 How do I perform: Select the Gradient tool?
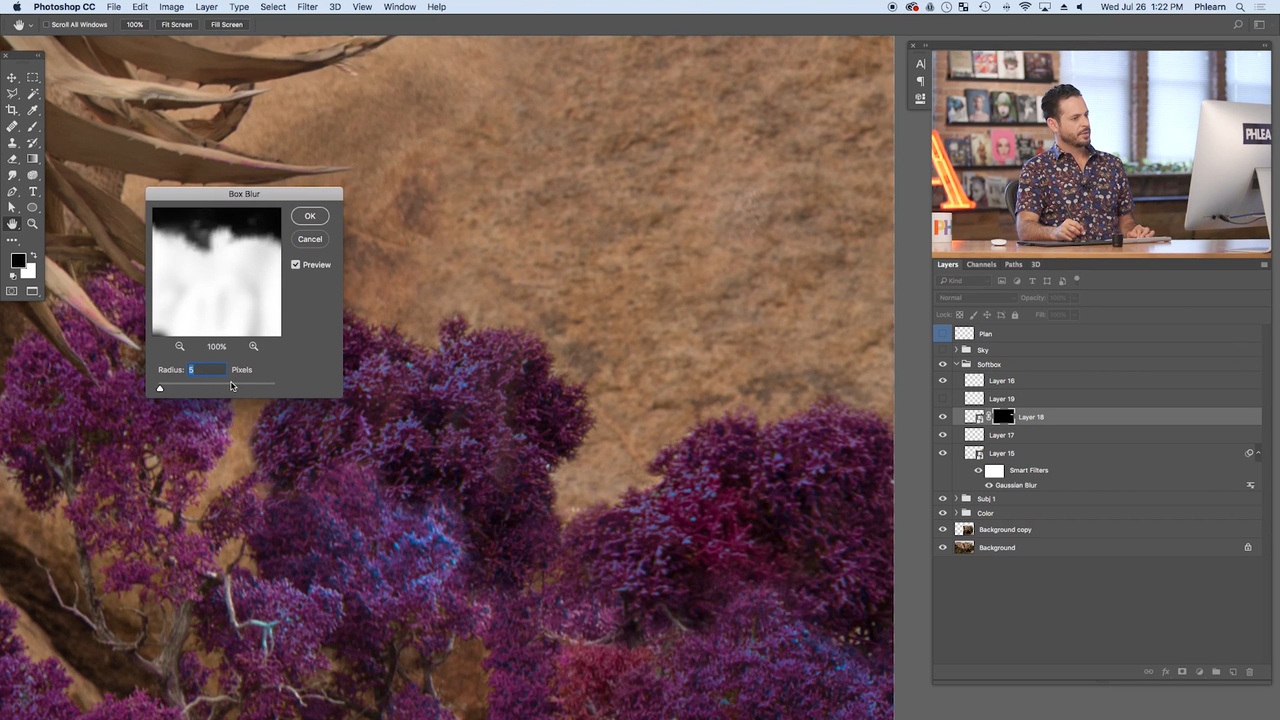point(32,159)
